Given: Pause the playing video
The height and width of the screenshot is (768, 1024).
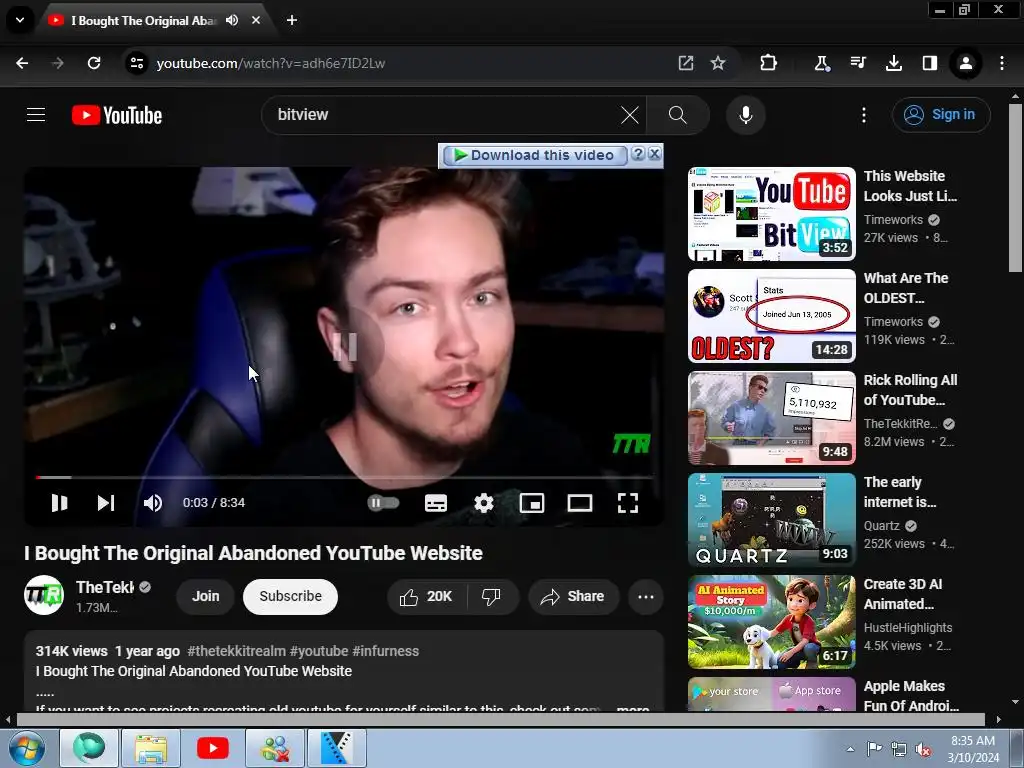Looking at the screenshot, I should pos(59,502).
